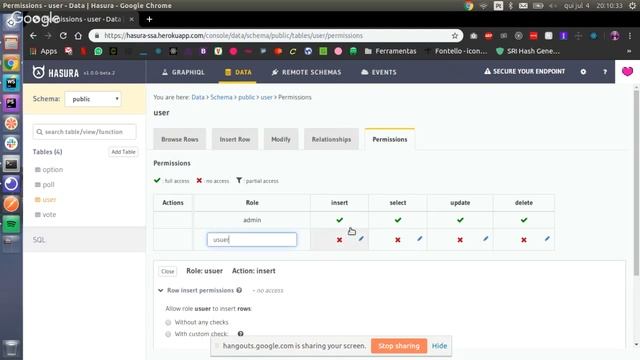Viewport: 640px width, 360px height.
Task: Select the Permissions tab
Action: (390, 139)
